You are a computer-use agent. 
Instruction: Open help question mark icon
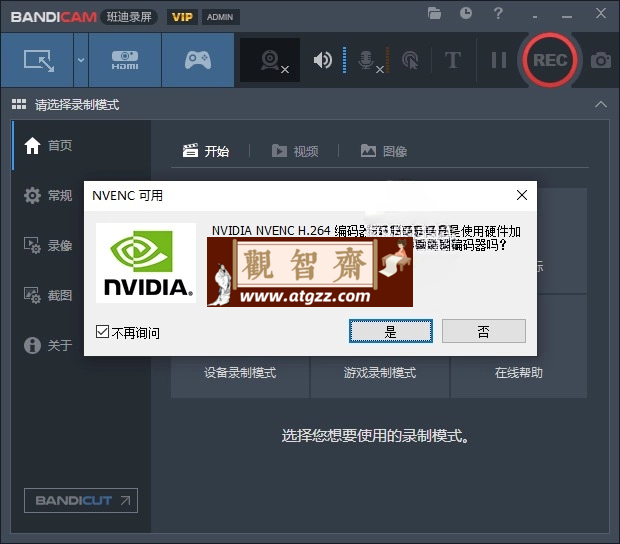coord(498,13)
